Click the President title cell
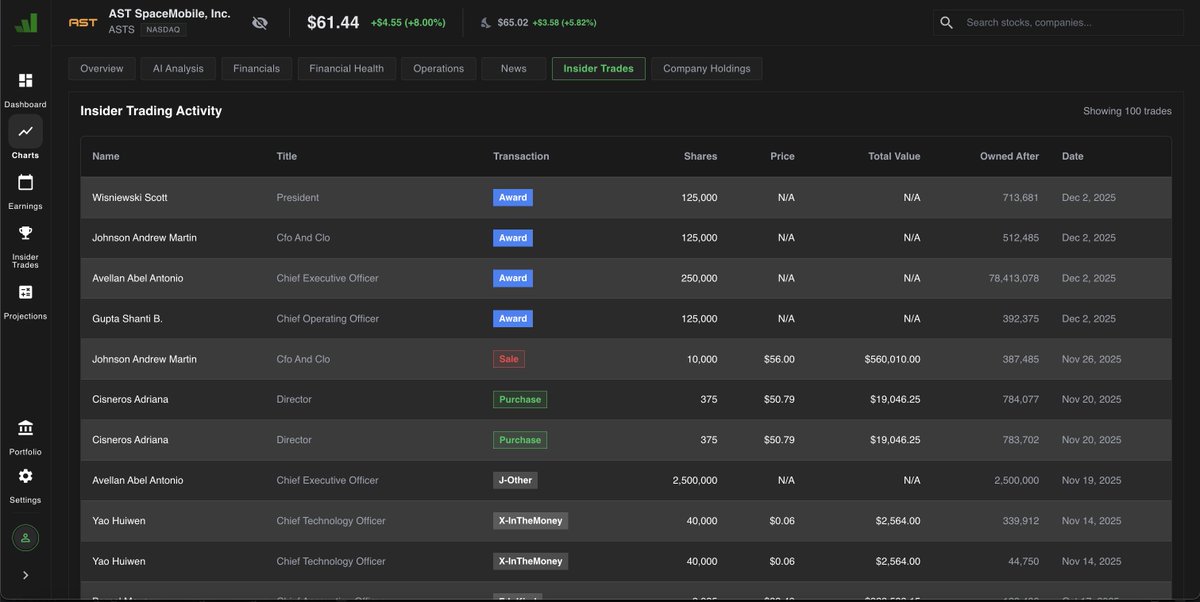The image size is (1200, 602). 298,198
